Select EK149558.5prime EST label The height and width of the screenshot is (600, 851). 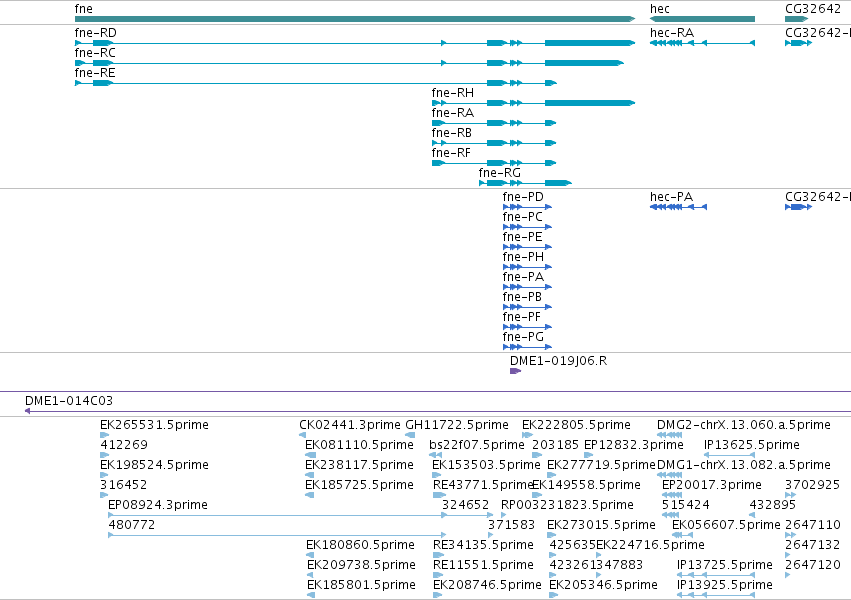(x=587, y=485)
